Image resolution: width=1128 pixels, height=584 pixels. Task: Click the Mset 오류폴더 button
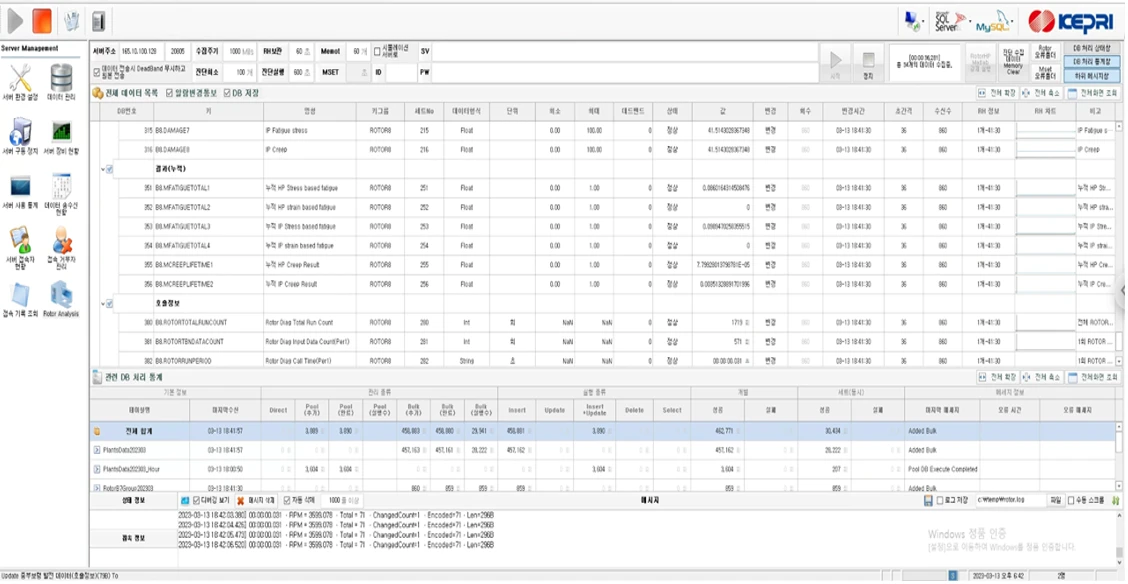[x=1045, y=72]
